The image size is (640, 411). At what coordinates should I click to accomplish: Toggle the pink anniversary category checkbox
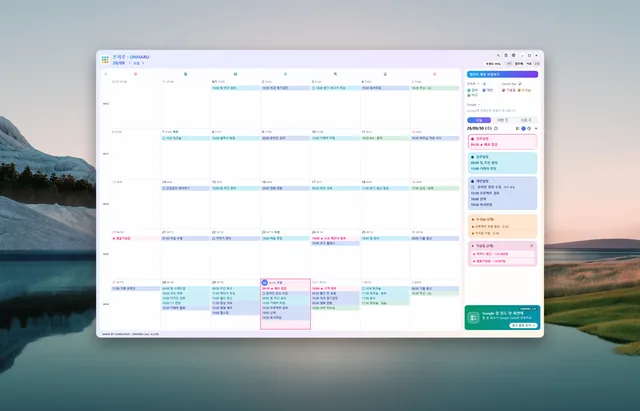(503, 90)
